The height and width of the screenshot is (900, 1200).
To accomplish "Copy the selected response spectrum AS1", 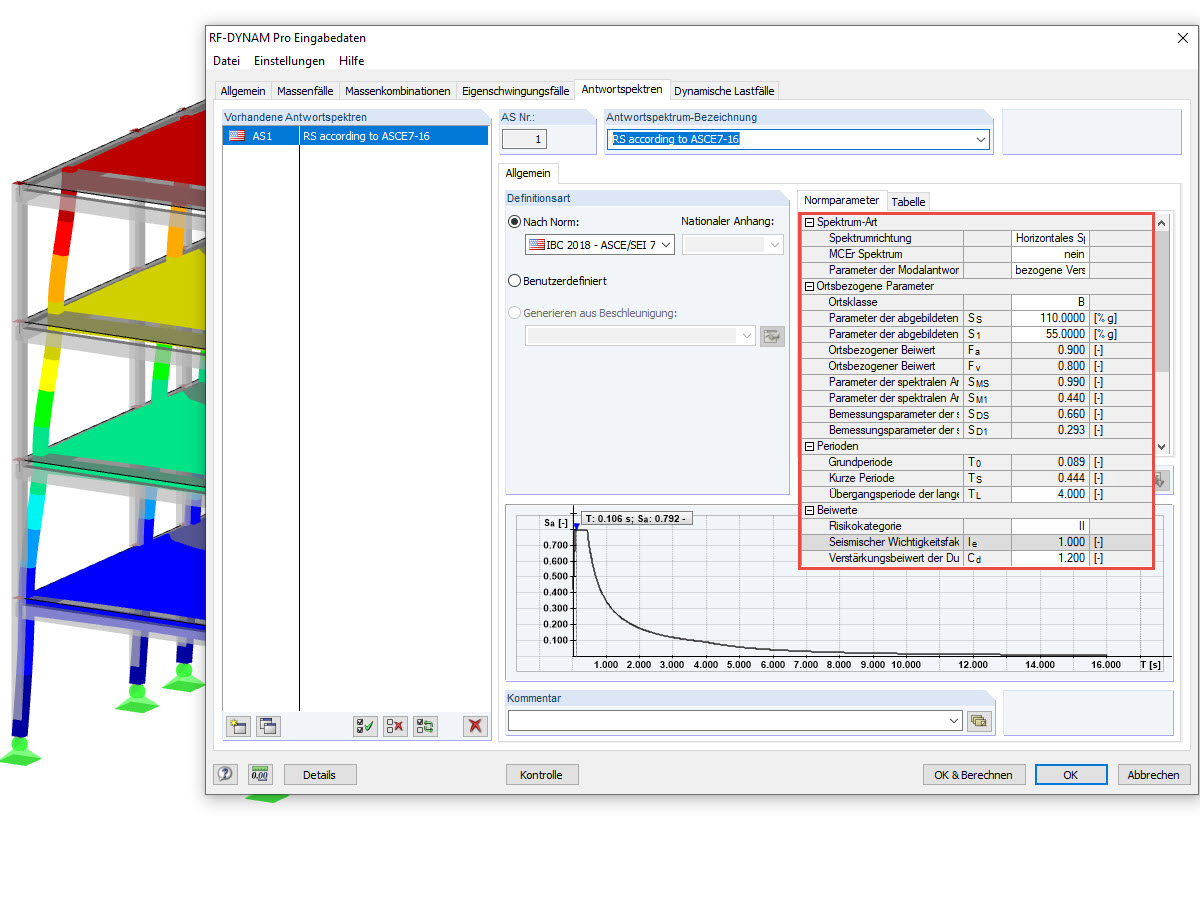I will tap(268, 726).
